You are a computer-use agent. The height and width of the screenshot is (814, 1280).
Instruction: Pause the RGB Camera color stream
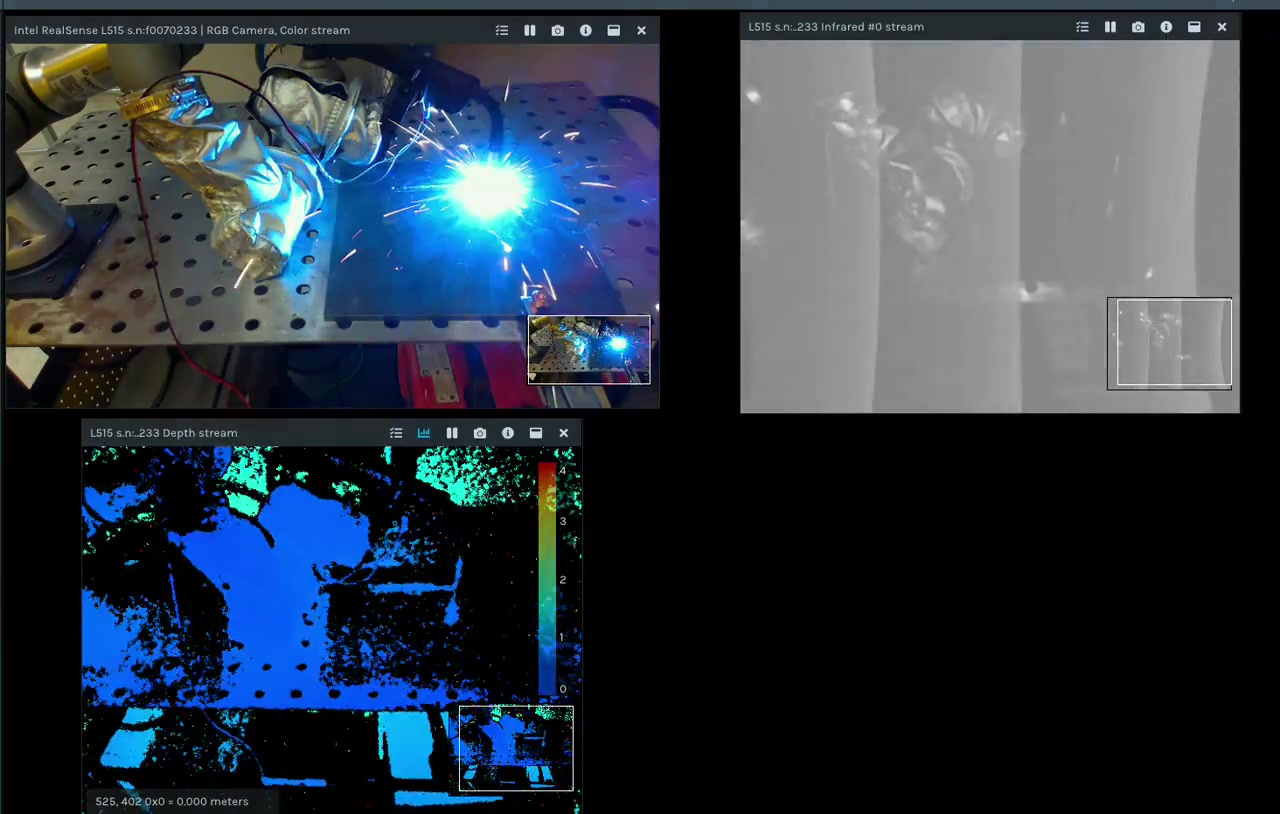click(x=530, y=31)
